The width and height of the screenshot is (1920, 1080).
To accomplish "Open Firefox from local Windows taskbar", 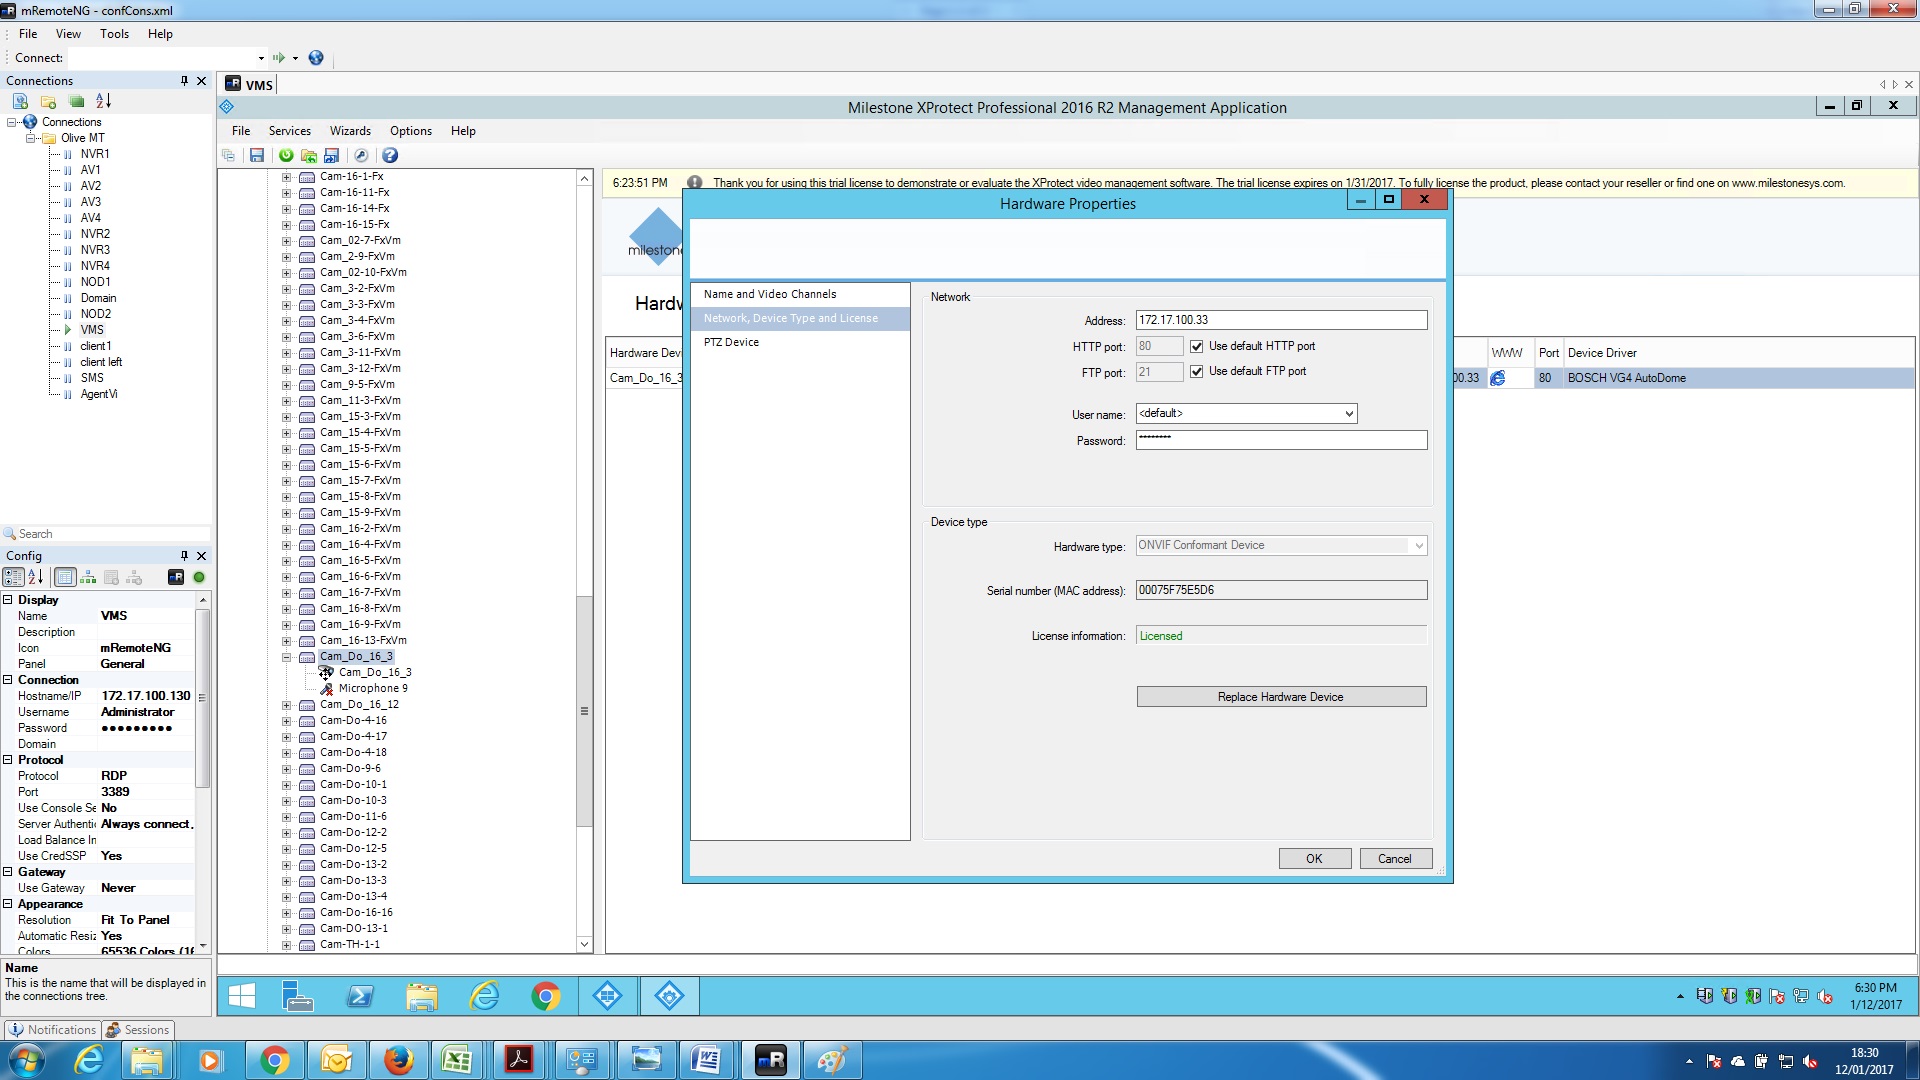I will 398,1060.
